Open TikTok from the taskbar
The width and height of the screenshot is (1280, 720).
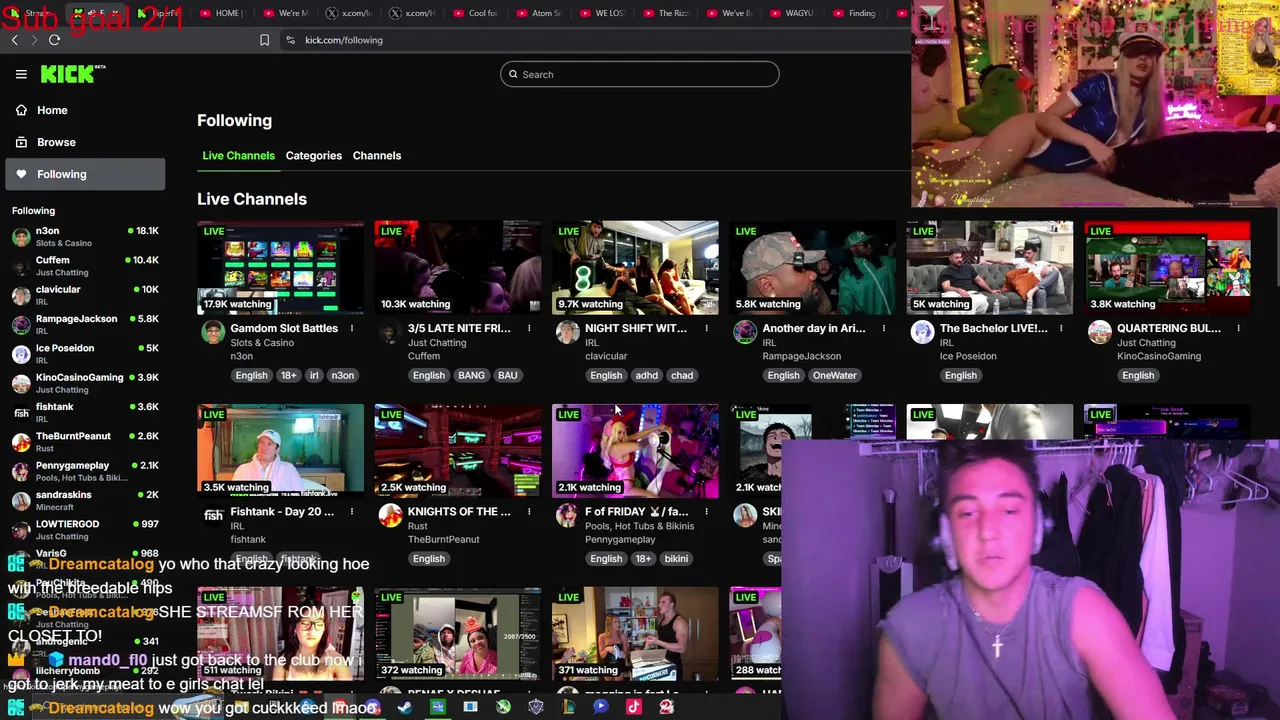[x=633, y=707]
